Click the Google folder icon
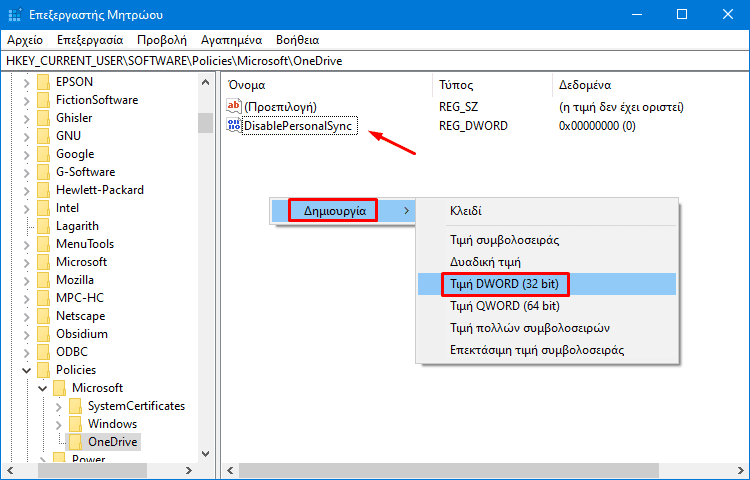This screenshot has height=480, width=750. pos(44,154)
